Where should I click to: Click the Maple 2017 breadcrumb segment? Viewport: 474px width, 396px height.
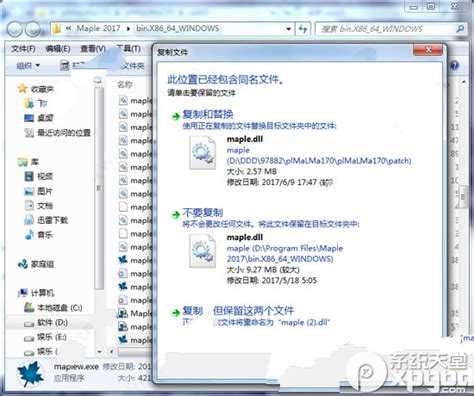[x=98, y=28]
